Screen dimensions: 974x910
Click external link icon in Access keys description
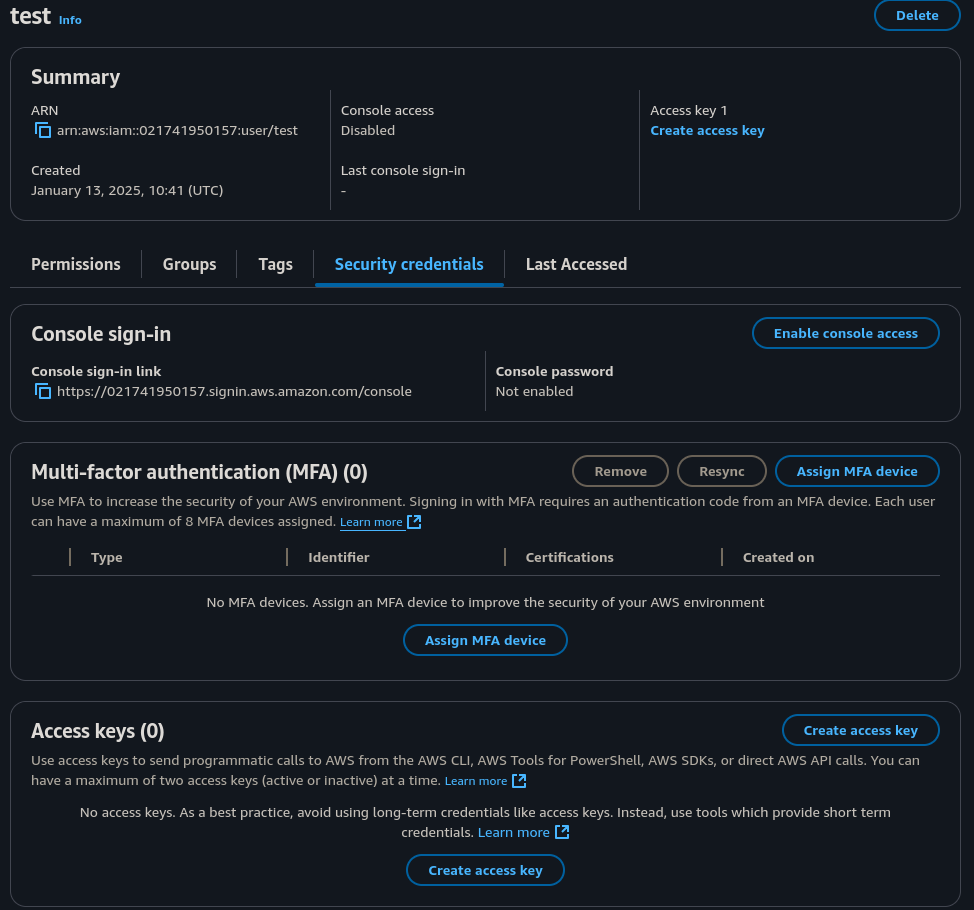point(519,781)
